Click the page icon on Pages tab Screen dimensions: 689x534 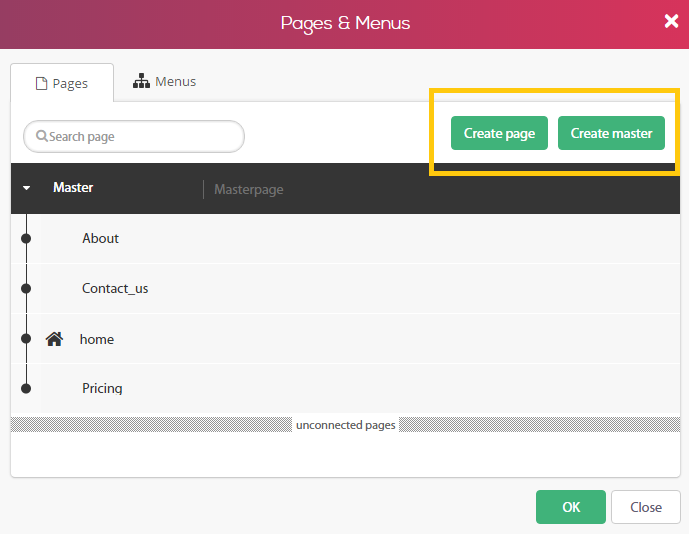click(41, 83)
